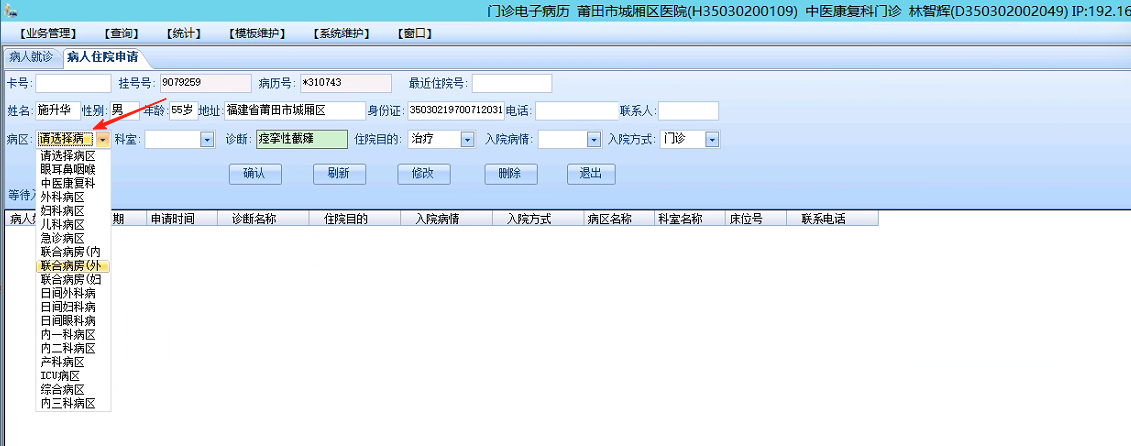Click the 退出 button
The image size is (1131, 446).
point(591,174)
